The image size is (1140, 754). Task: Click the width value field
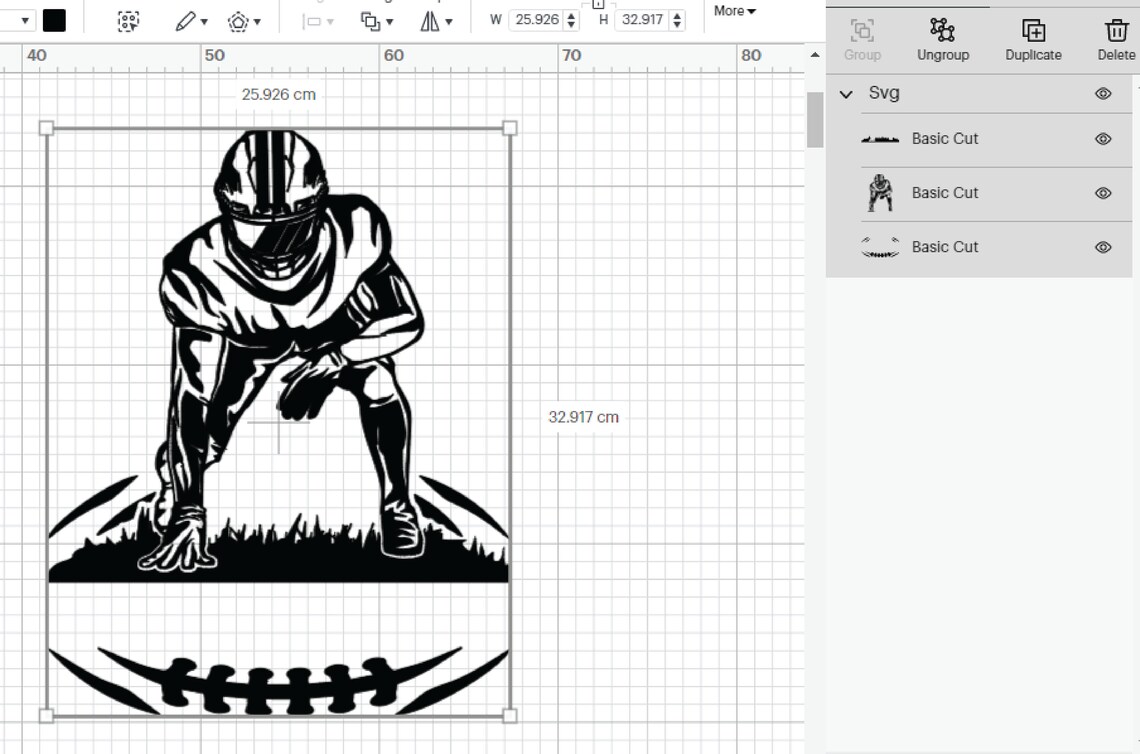pyautogui.click(x=537, y=20)
